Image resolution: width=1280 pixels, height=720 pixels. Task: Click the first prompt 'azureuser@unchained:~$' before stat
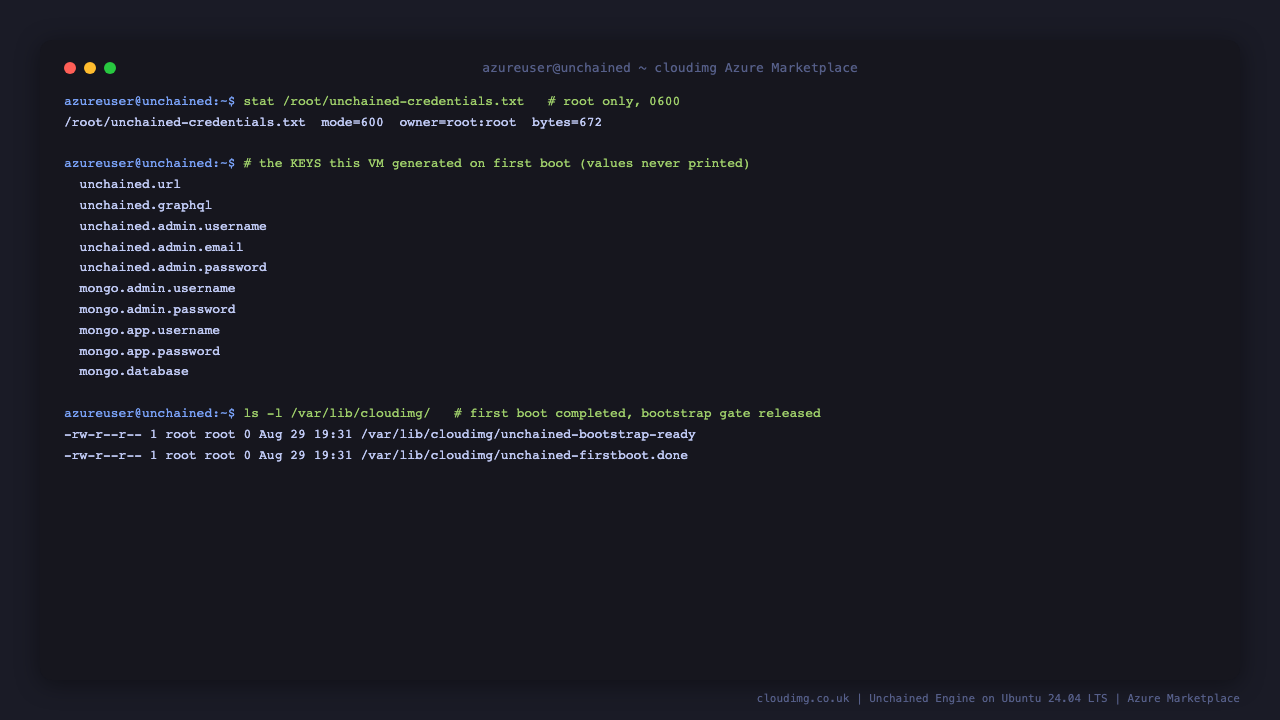pos(150,102)
